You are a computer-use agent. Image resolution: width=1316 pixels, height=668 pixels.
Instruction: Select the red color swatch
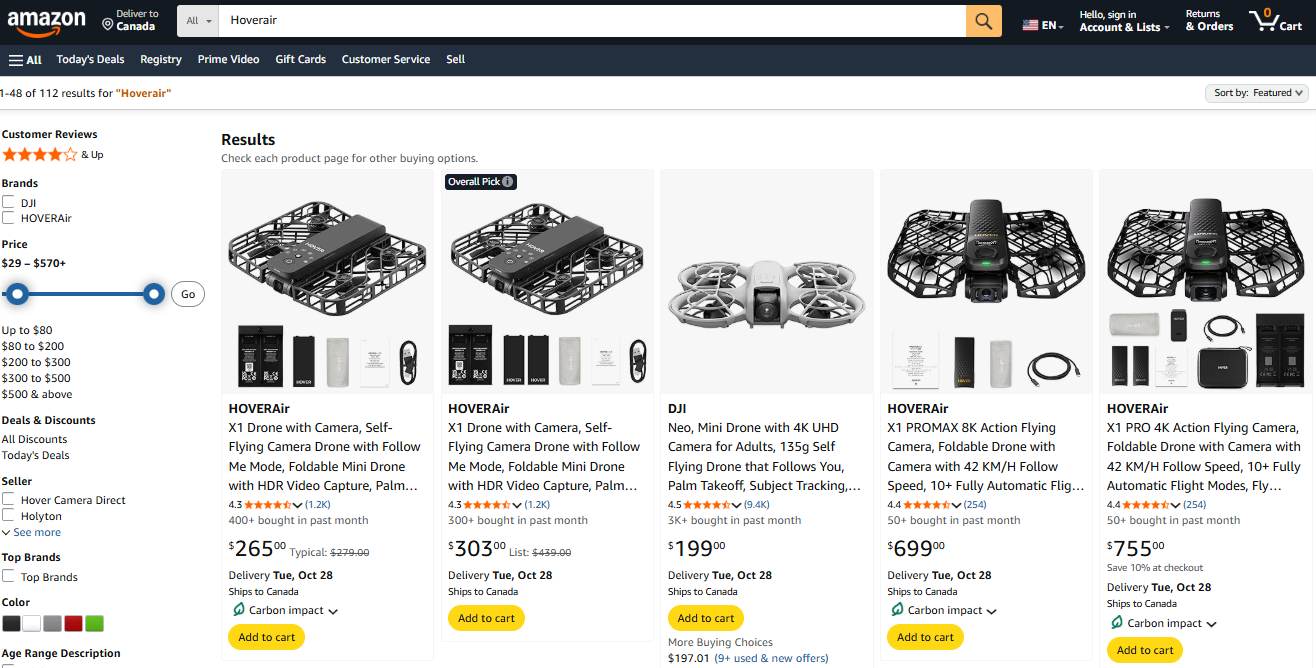pos(73,624)
